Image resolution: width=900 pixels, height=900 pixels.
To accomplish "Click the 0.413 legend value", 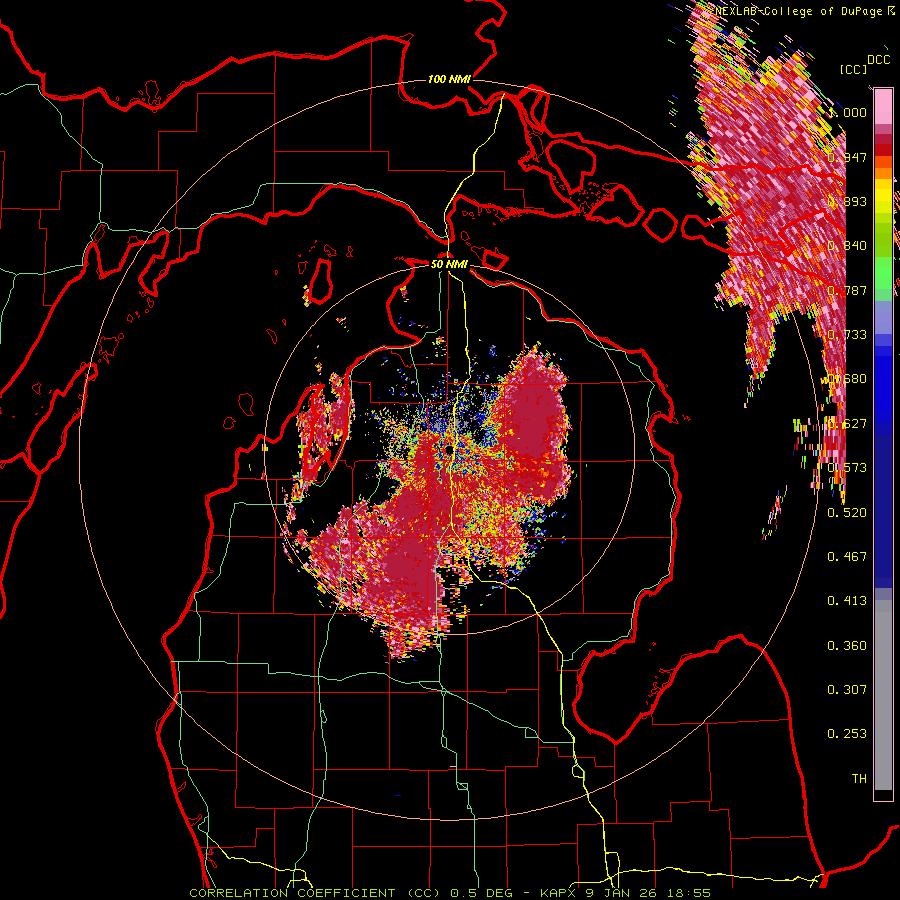I will 847,600.
